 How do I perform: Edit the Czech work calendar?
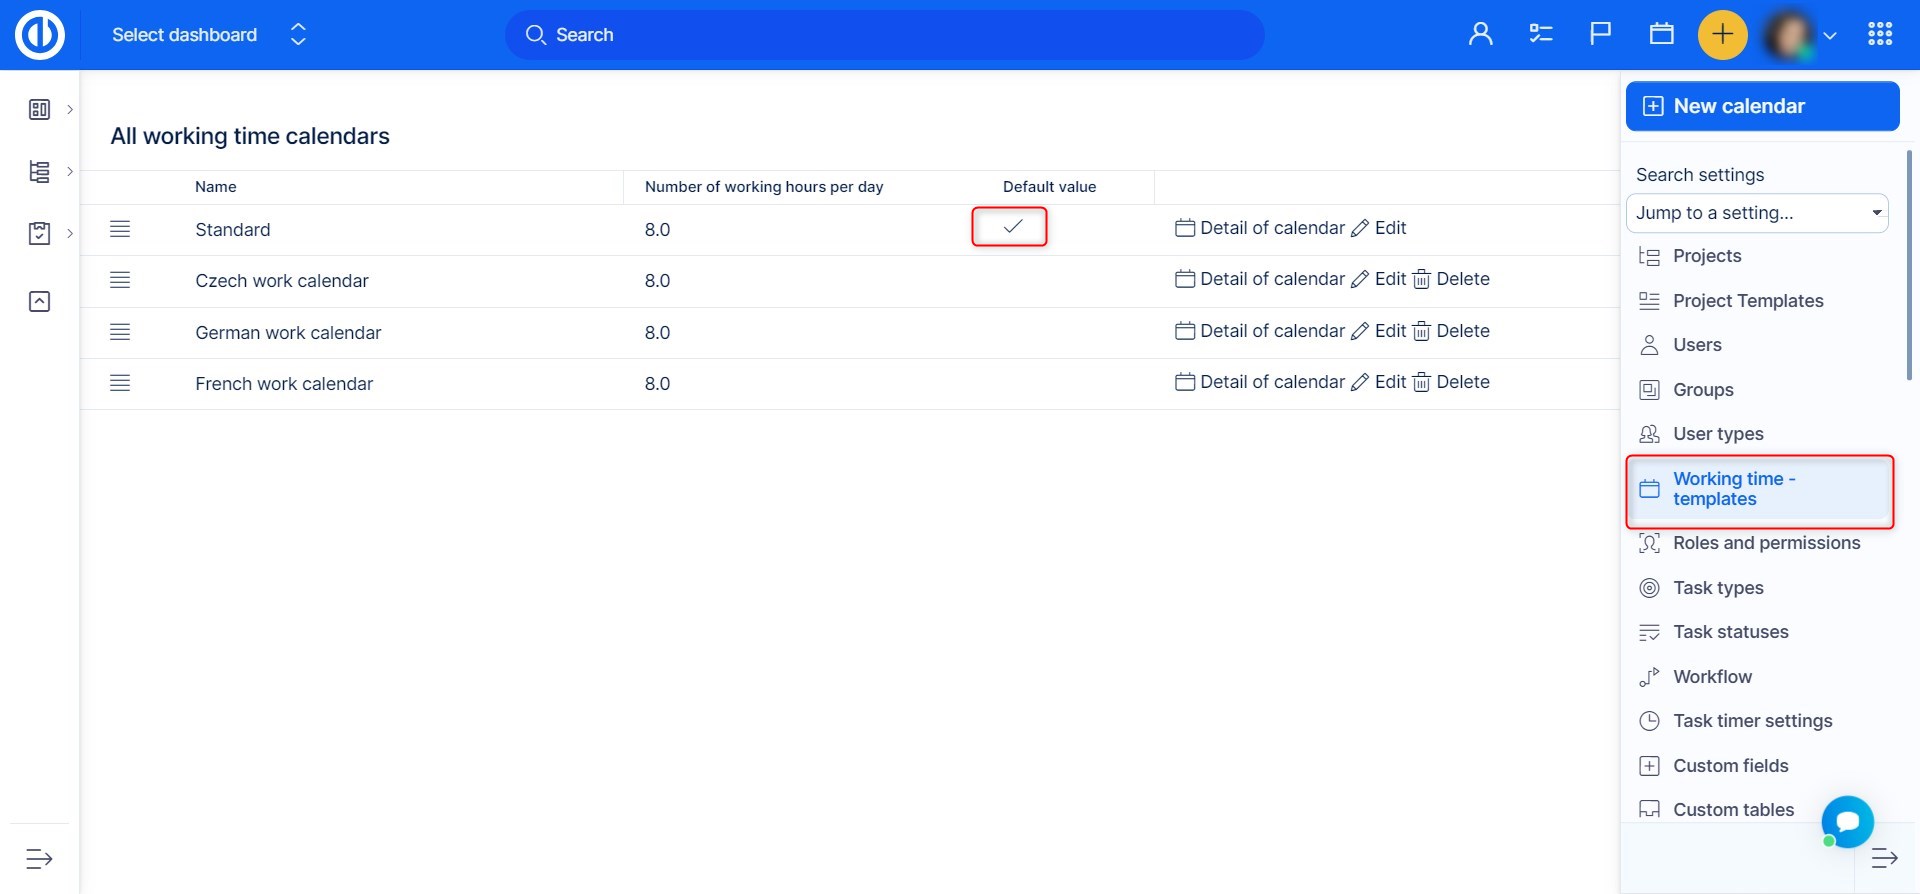(1379, 280)
